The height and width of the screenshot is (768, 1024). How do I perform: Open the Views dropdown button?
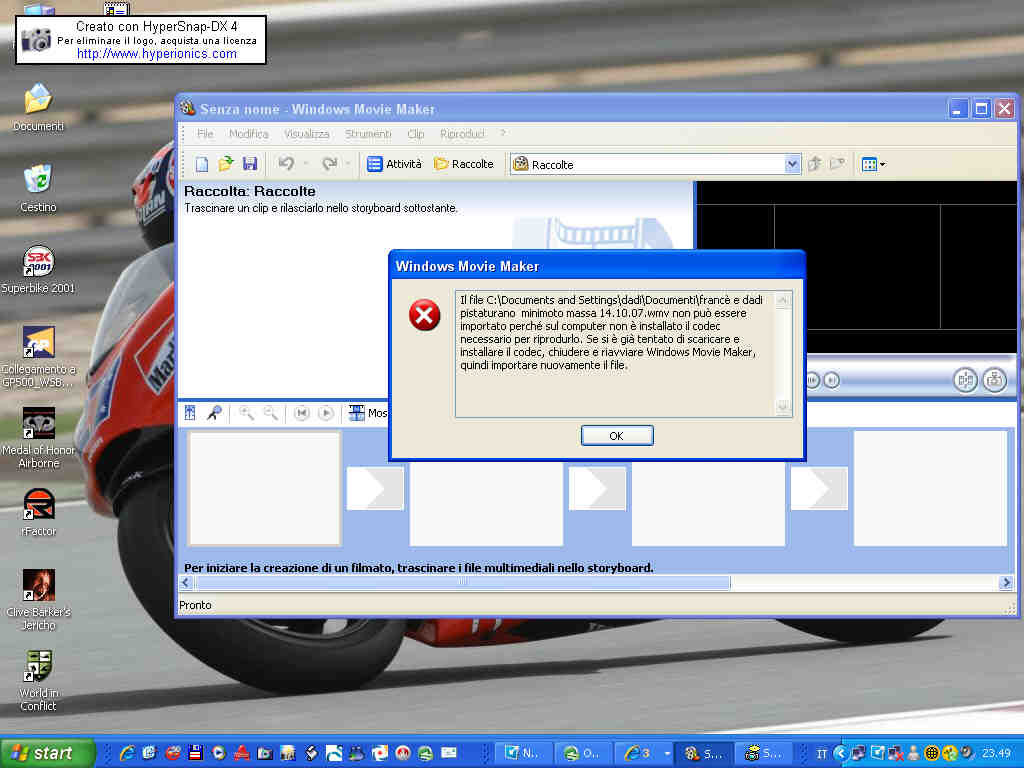873,165
